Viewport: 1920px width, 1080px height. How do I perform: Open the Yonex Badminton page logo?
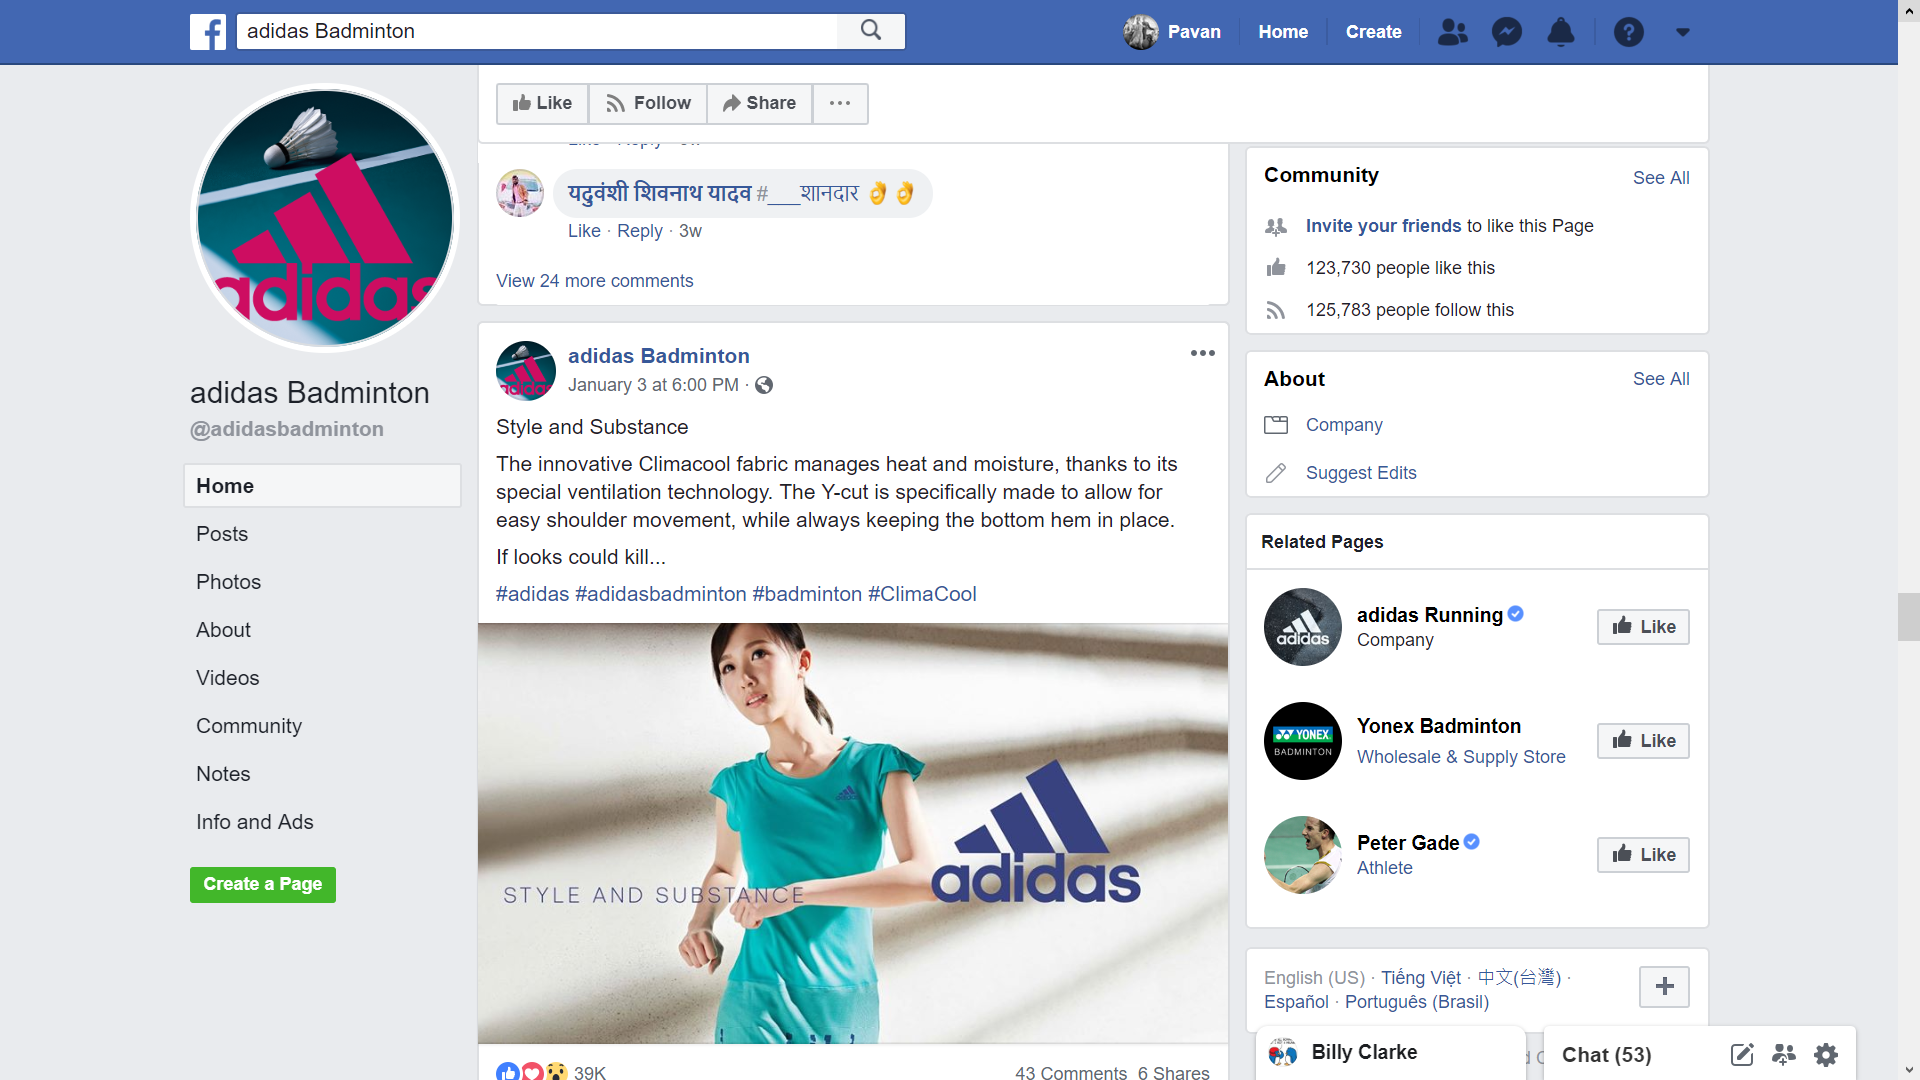pos(1302,741)
